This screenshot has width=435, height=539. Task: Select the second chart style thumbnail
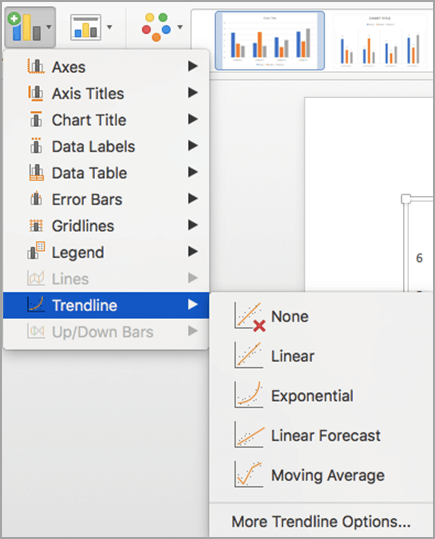point(380,41)
